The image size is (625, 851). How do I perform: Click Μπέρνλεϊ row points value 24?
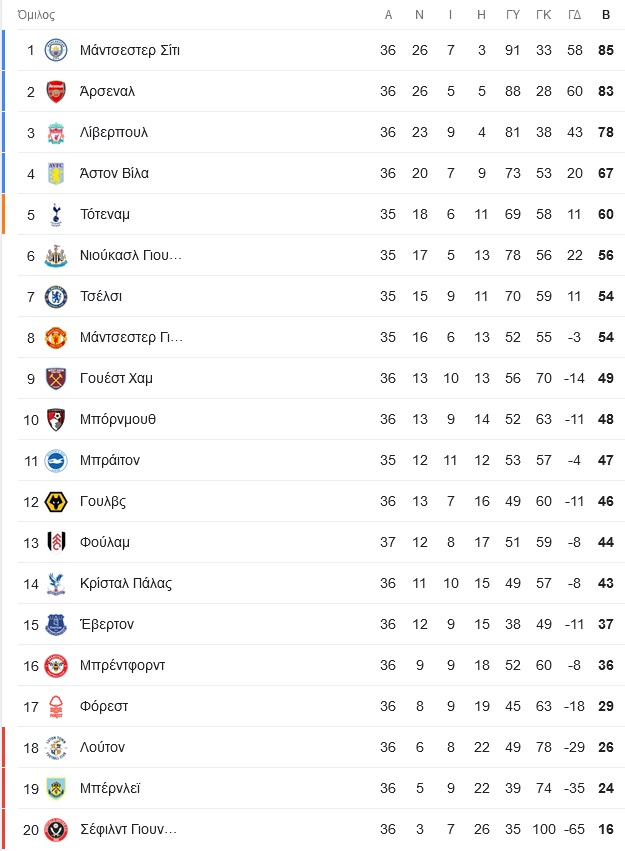click(606, 788)
